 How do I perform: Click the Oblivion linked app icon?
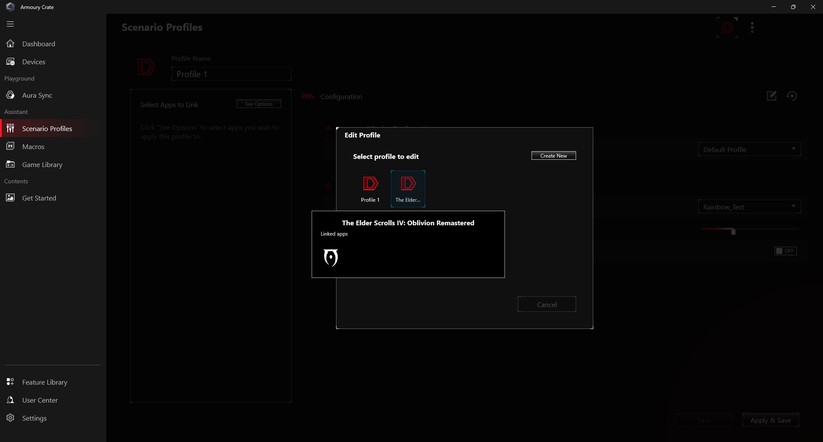click(331, 258)
